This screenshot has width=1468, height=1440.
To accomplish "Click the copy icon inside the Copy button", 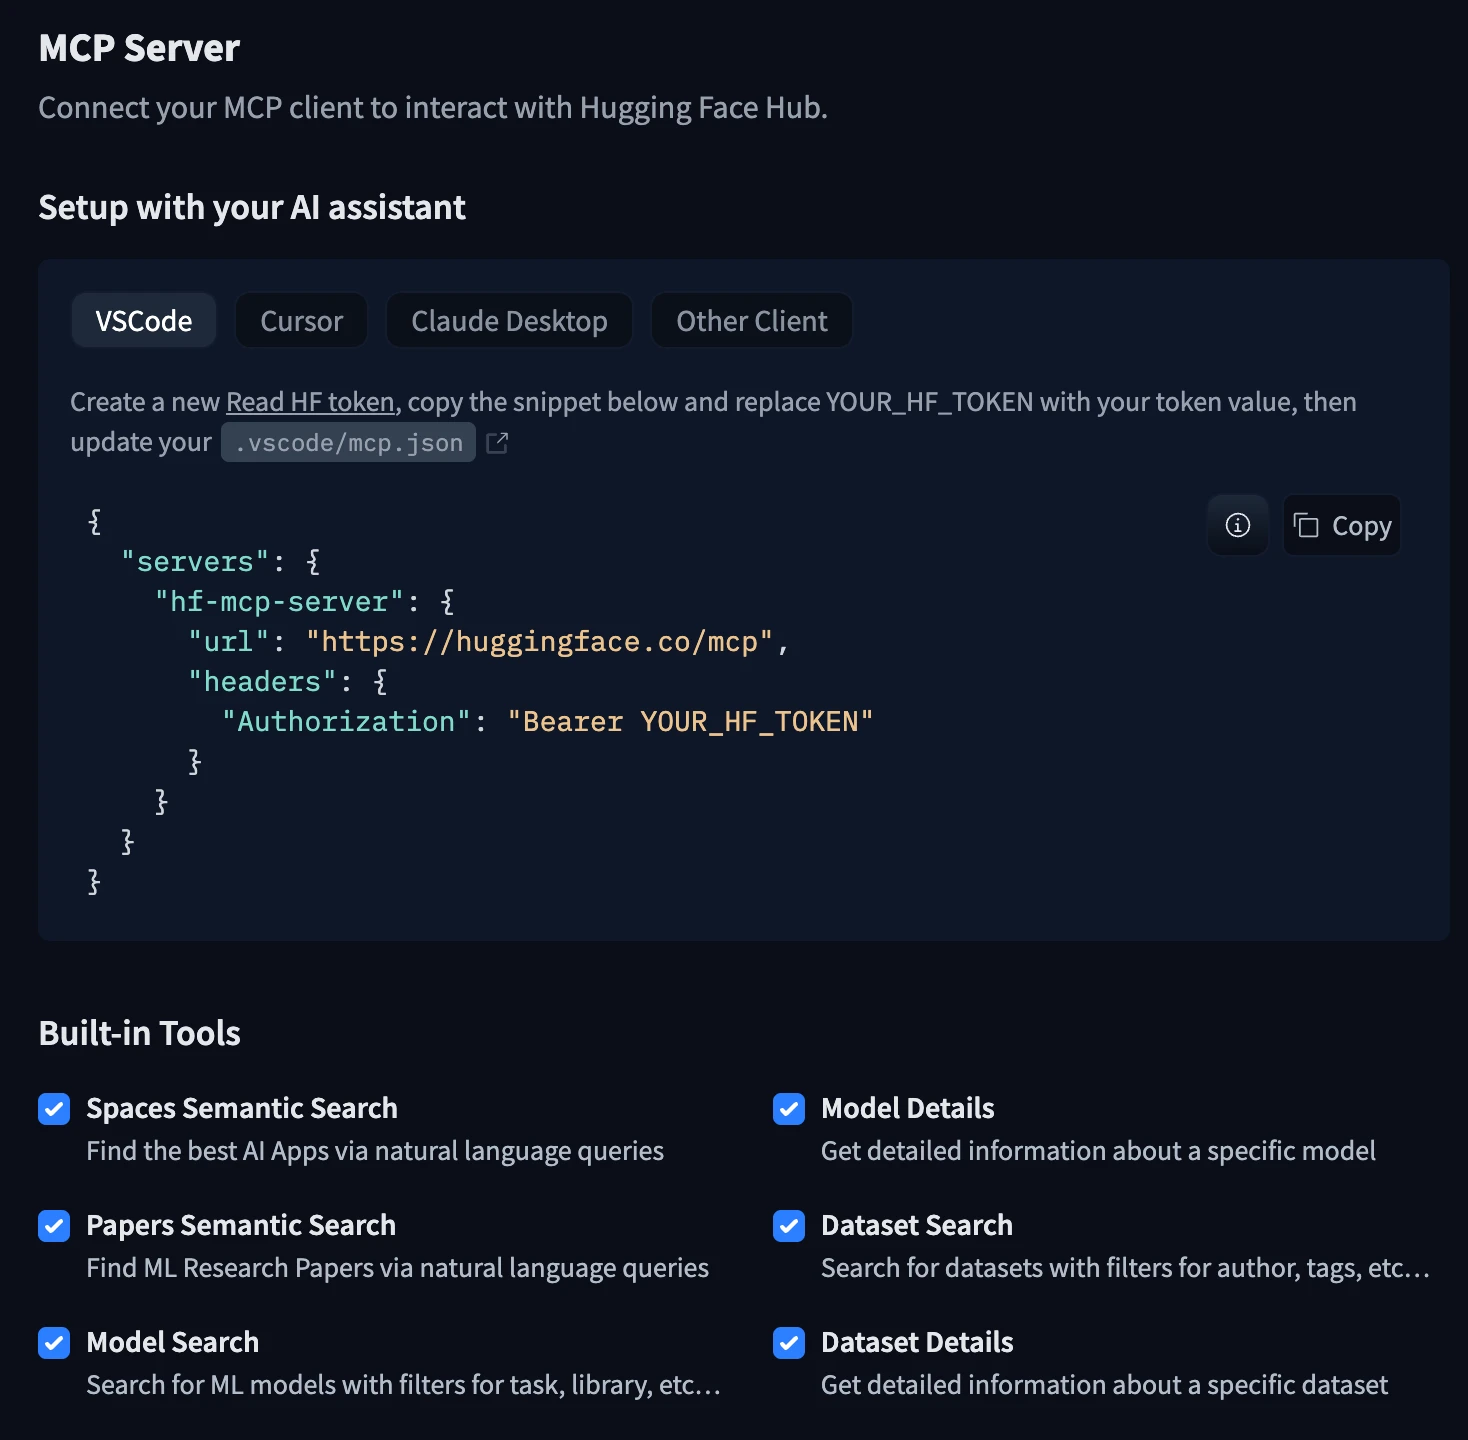I will [1306, 525].
